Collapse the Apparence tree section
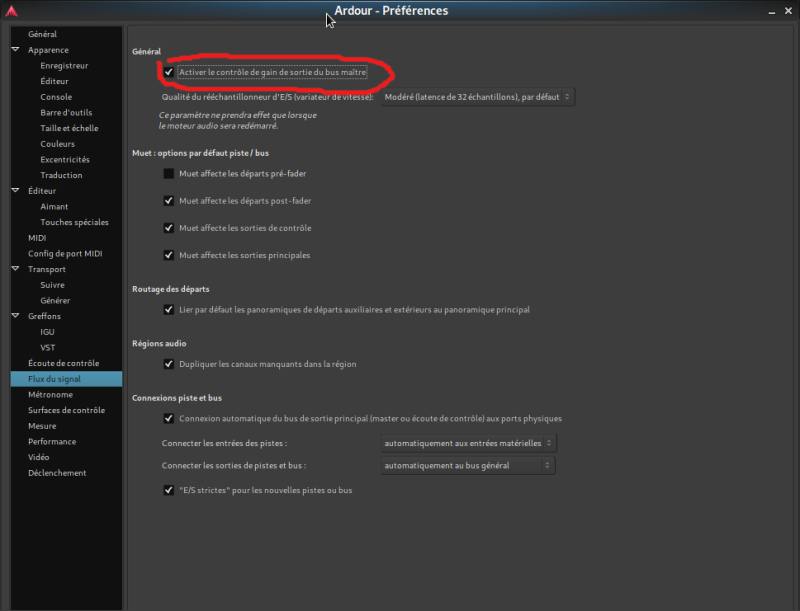The height and width of the screenshot is (611, 800). (x=15, y=49)
